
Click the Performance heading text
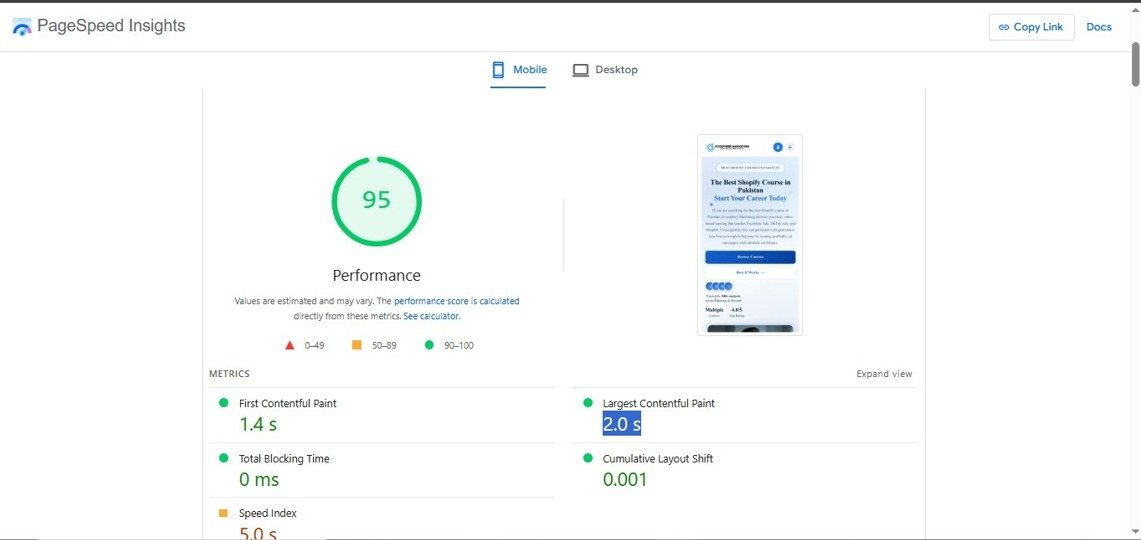point(376,276)
